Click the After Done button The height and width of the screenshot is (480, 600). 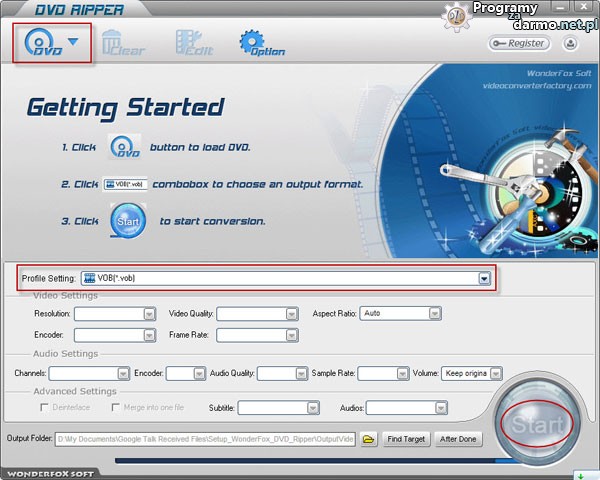pos(458,439)
